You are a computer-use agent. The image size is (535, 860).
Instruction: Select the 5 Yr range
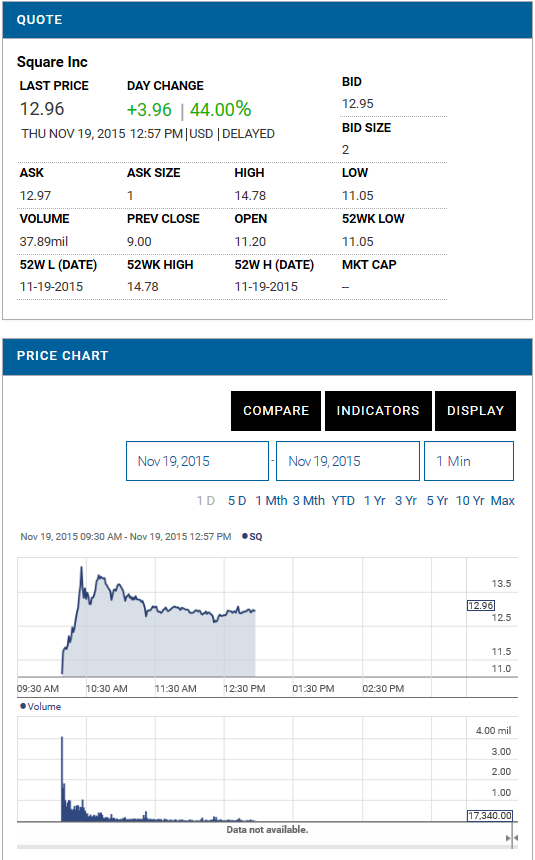coord(437,501)
